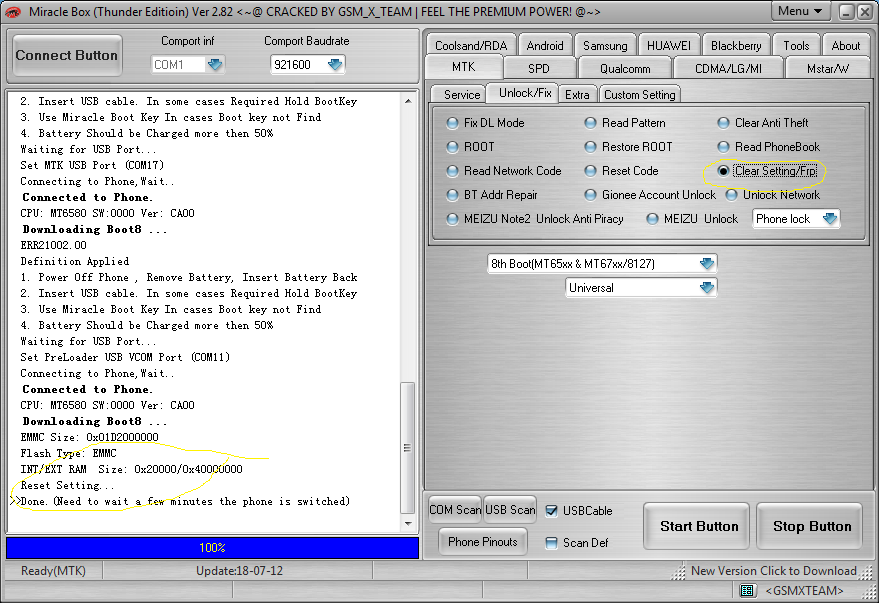Open the Android tab
Screen dimensions: 879x603
click(545, 45)
